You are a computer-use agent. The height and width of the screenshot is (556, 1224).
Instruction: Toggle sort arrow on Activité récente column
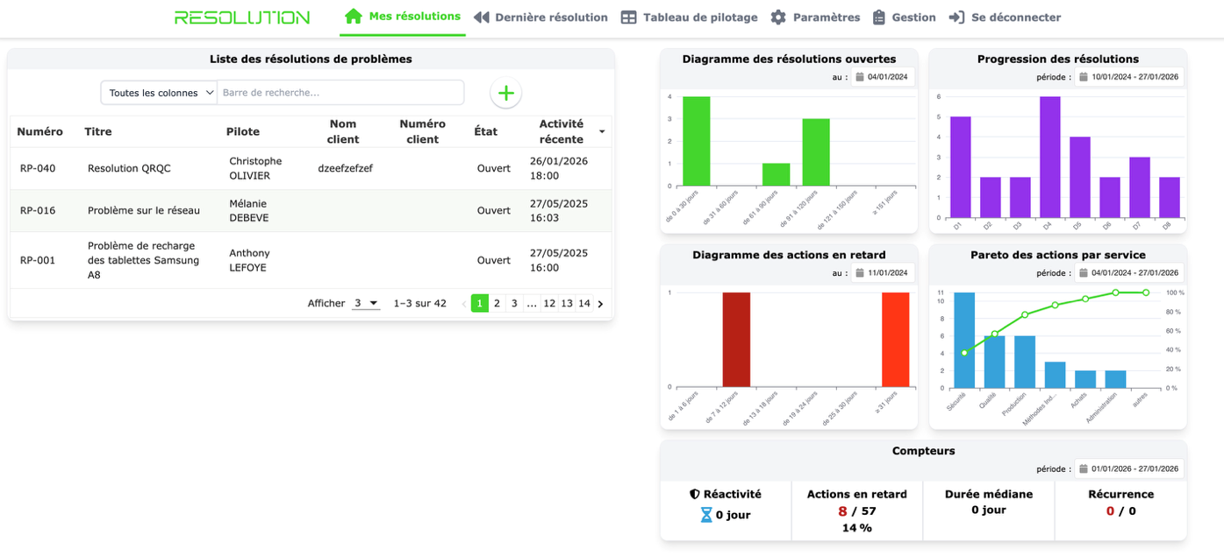pyautogui.click(x=602, y=132)
